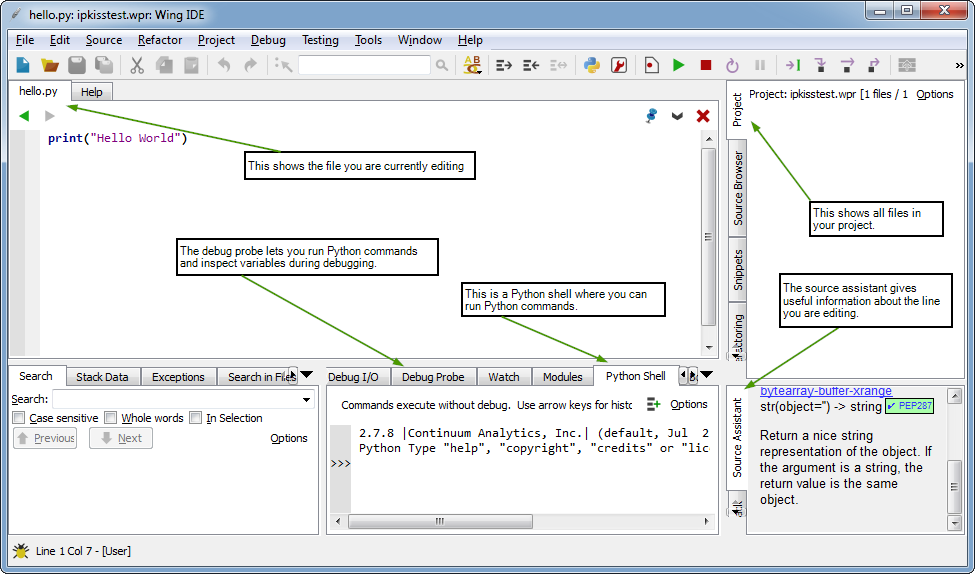Click the indent lines toolbar icon

click(504, 65)
